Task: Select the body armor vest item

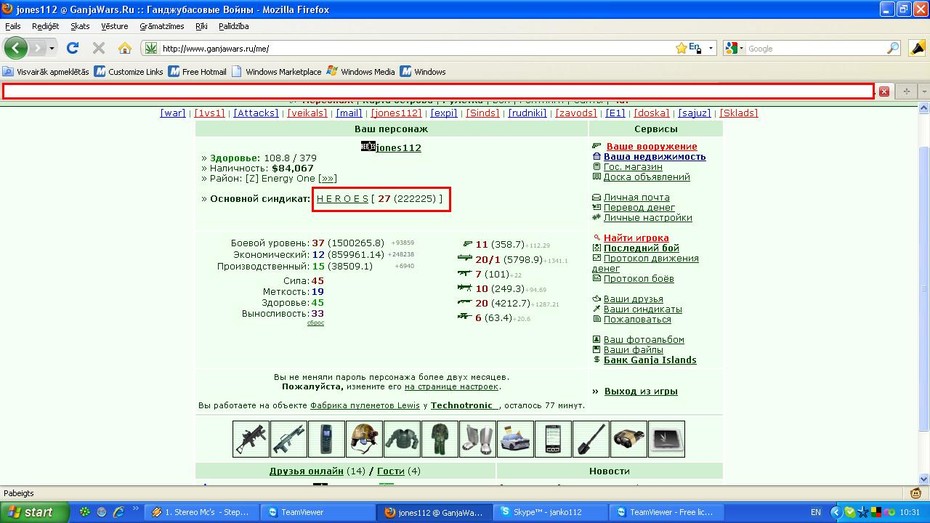Action: click(402, 439)
